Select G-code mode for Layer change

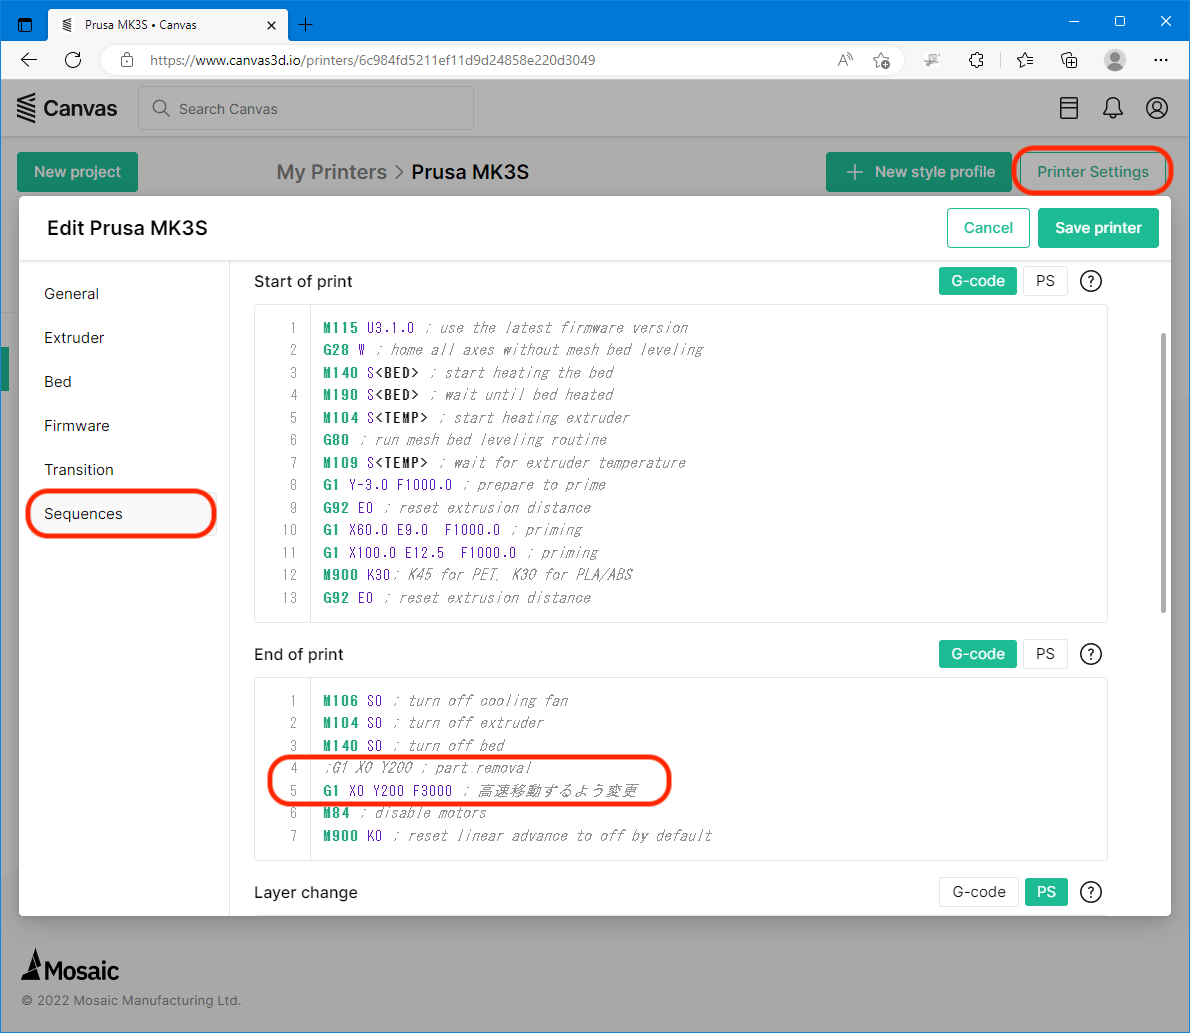(979, 892)
